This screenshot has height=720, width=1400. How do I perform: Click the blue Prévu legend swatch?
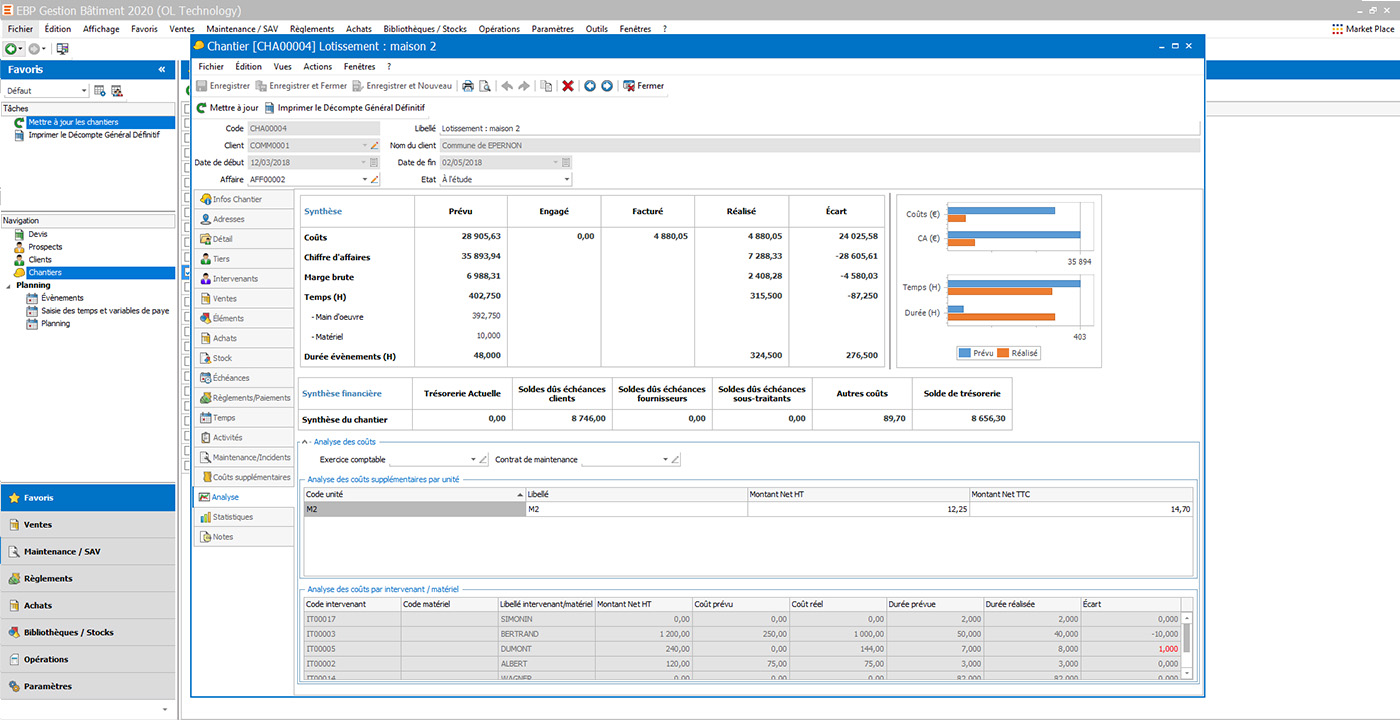coord(965,353)
